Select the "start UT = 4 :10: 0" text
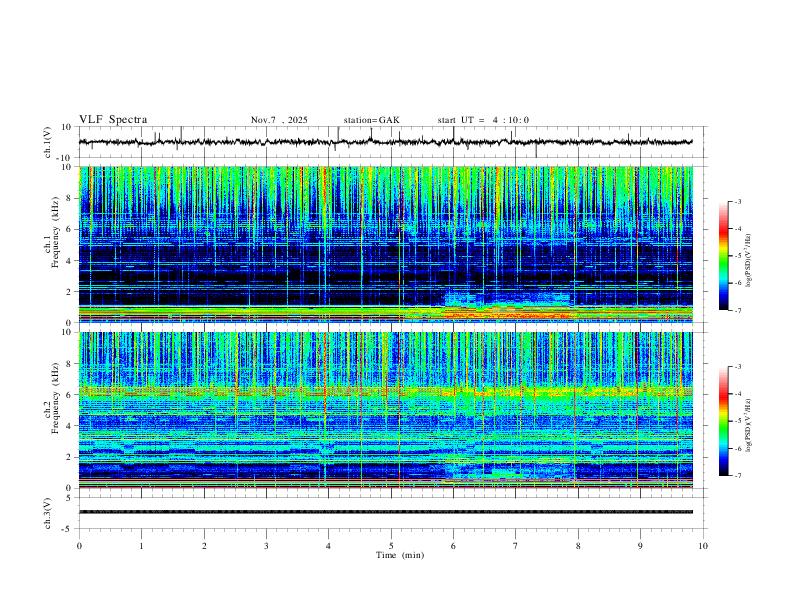 click(483, 120)
